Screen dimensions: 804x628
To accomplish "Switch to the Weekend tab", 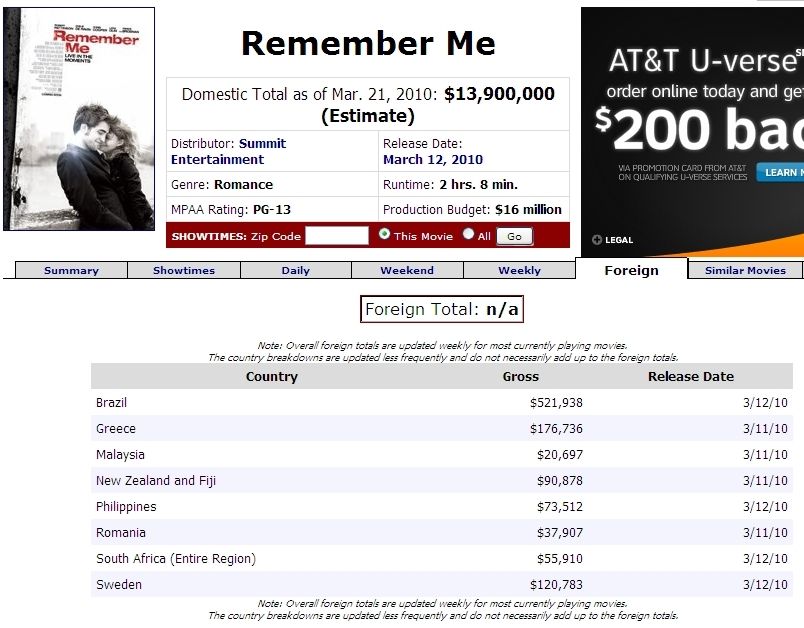I will pyautogui.click(x=407, y=270).
